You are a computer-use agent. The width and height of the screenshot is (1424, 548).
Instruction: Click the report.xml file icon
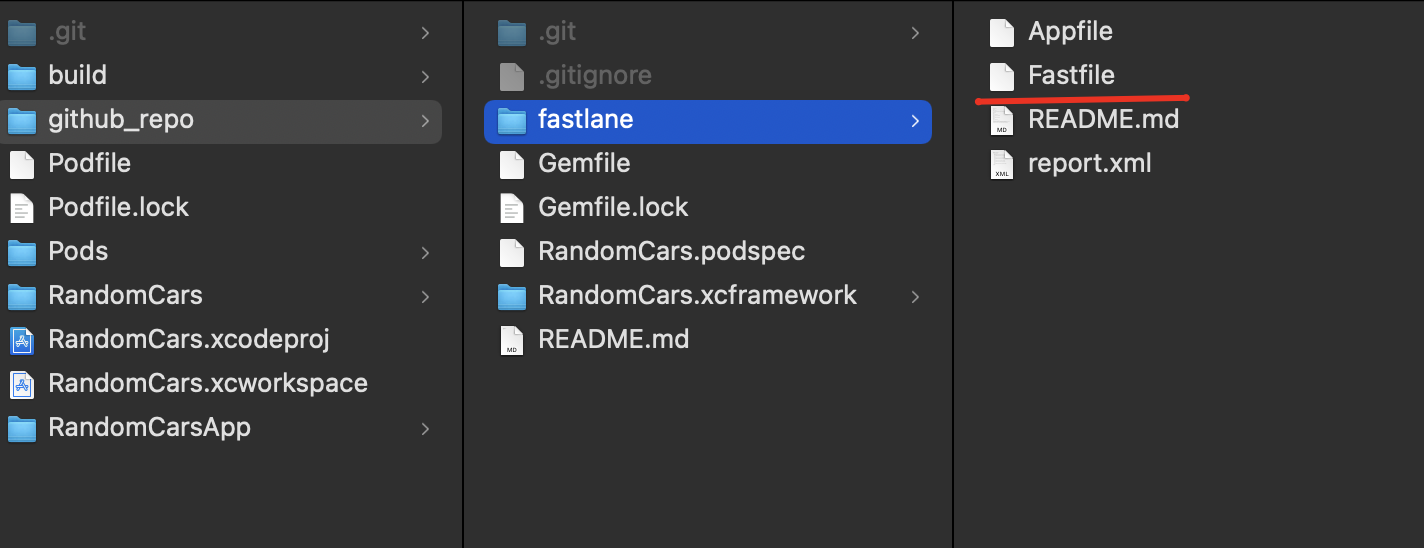pyautogui.click(x=1002, y=163)
